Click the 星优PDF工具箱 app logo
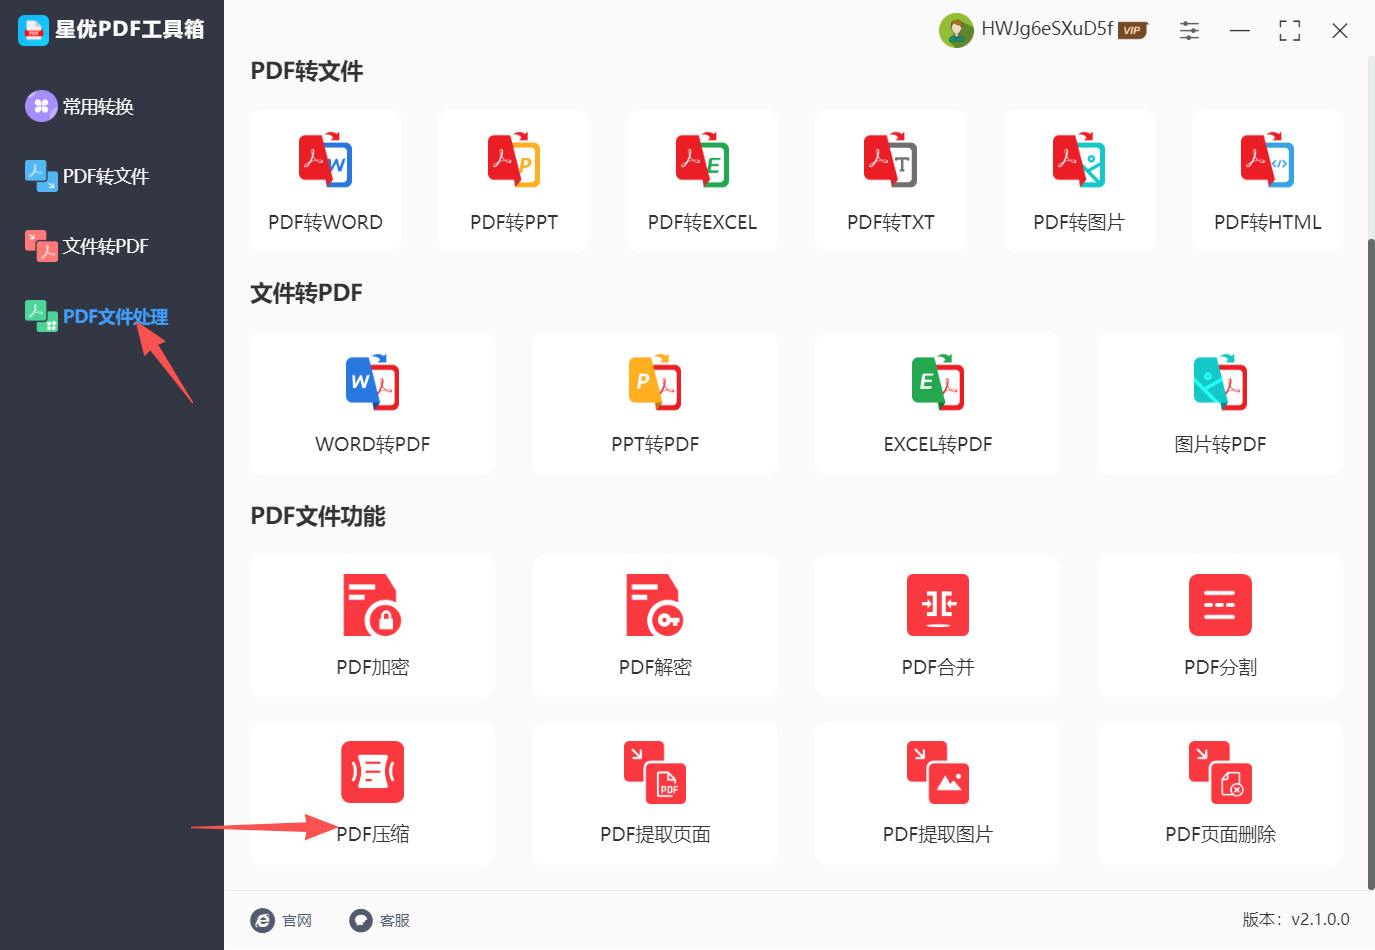The width and height of the screenshot is (1375, 950). [x=33, y=30]
